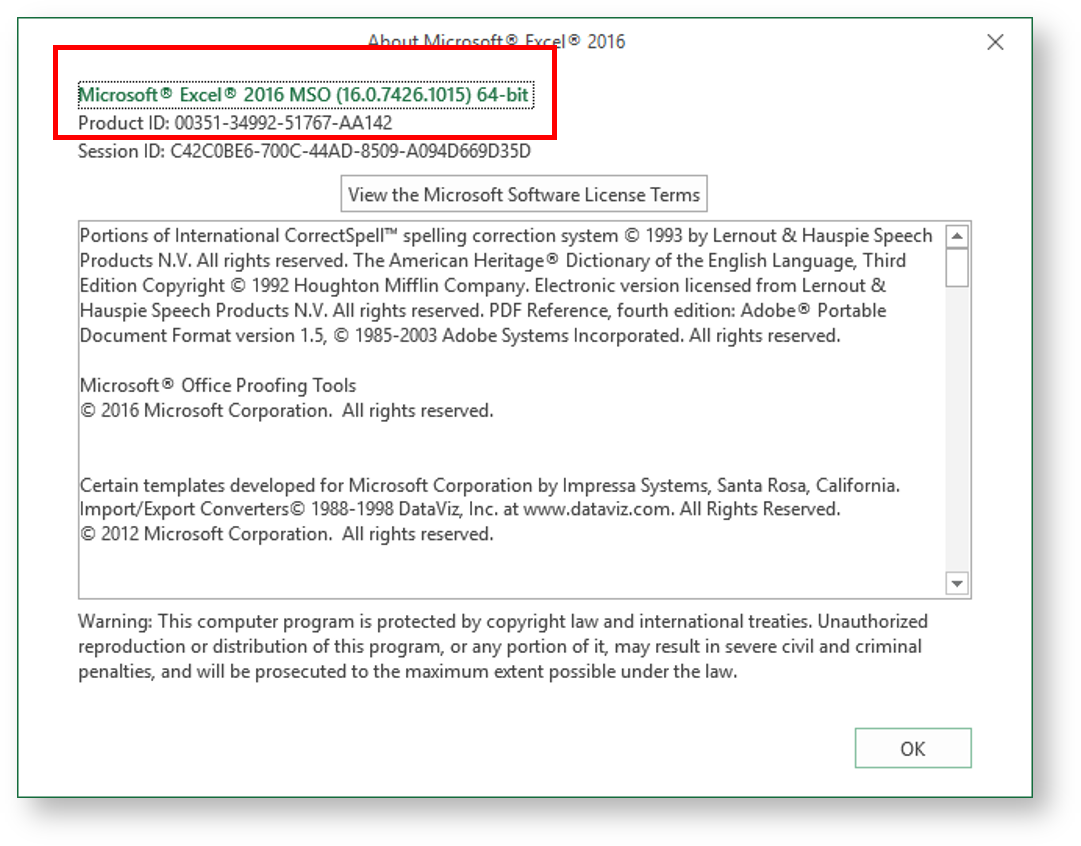
Task: Click the license text scrollbar down arrow
Action: pyautogui.click(x=957, y=583)
